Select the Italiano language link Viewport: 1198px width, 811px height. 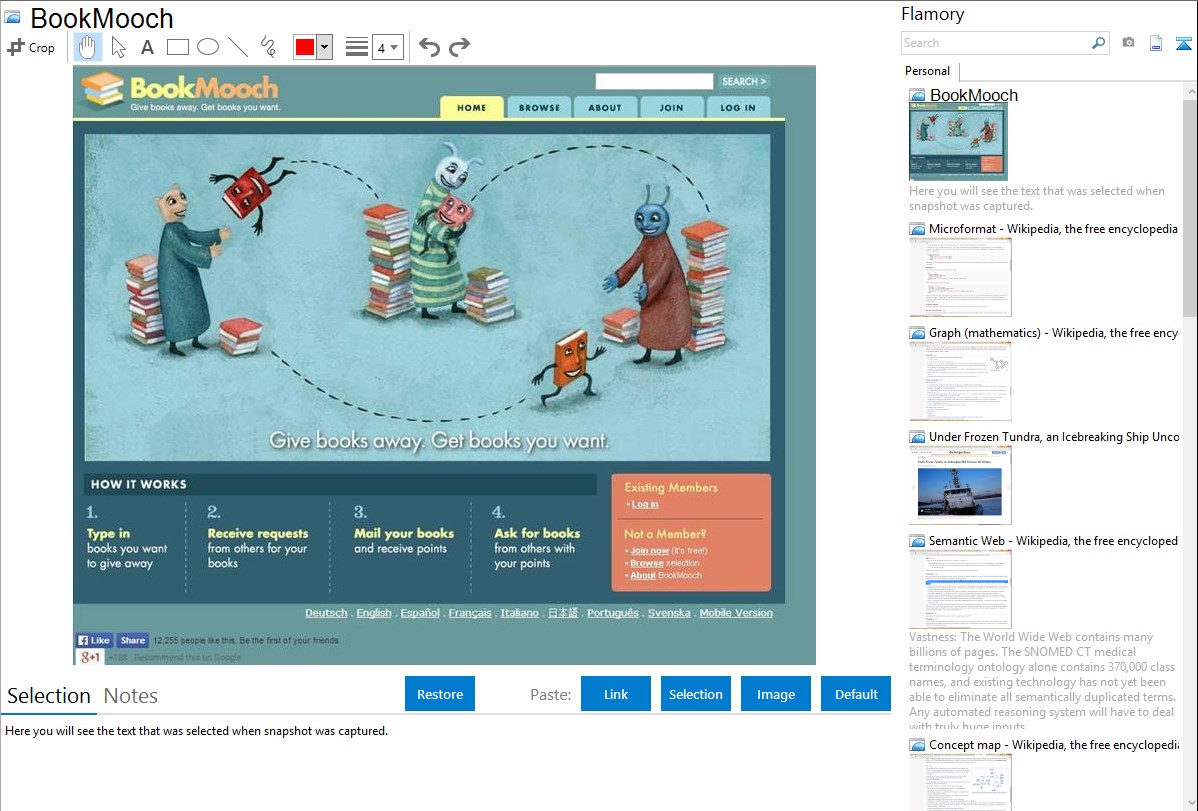click(520, 613)
